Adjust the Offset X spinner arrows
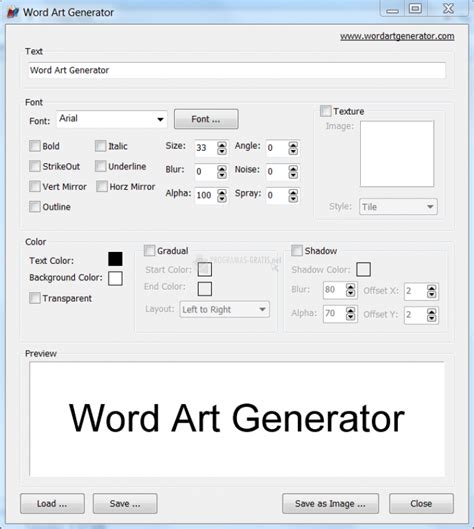Viewport: 474px width, 529px height. tap(431, 291)
